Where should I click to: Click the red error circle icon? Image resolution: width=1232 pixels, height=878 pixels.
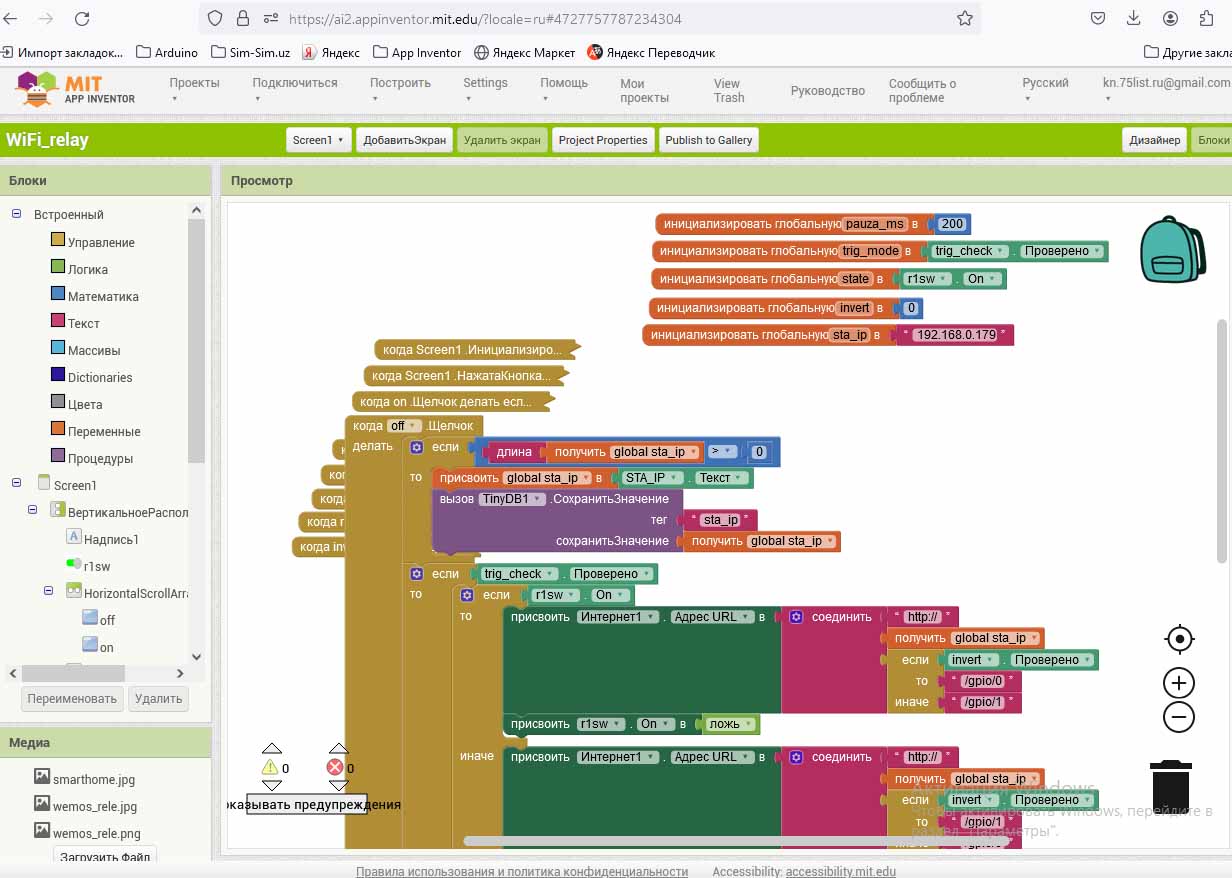335,767
